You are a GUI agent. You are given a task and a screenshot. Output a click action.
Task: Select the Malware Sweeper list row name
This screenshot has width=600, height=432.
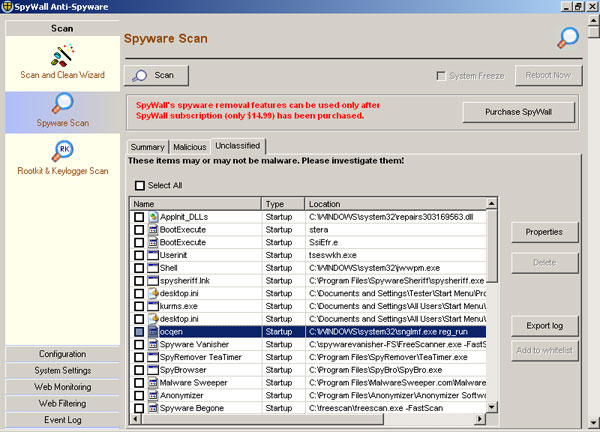(193, 383)
